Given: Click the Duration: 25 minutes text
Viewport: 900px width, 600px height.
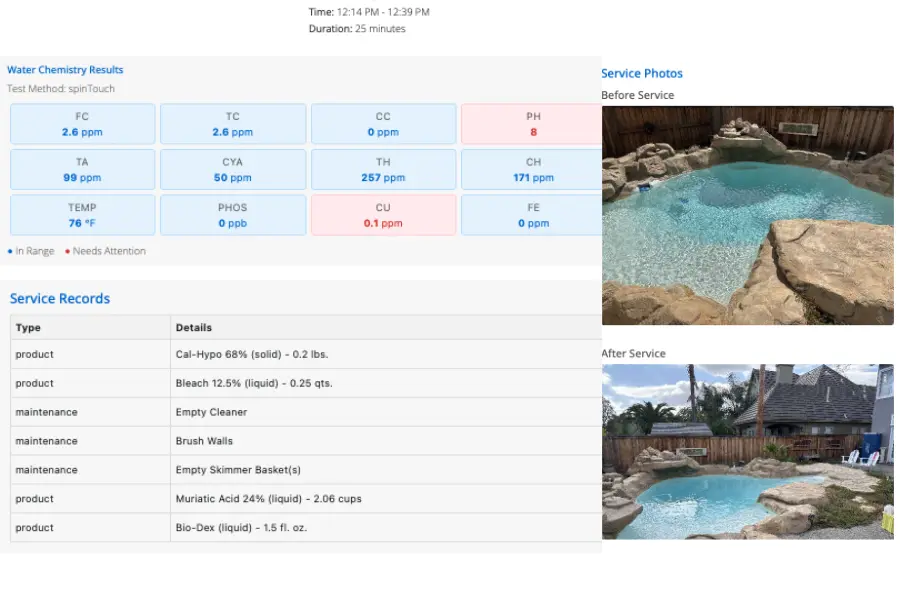Looking at the screenshot, I should coord(357,29).
